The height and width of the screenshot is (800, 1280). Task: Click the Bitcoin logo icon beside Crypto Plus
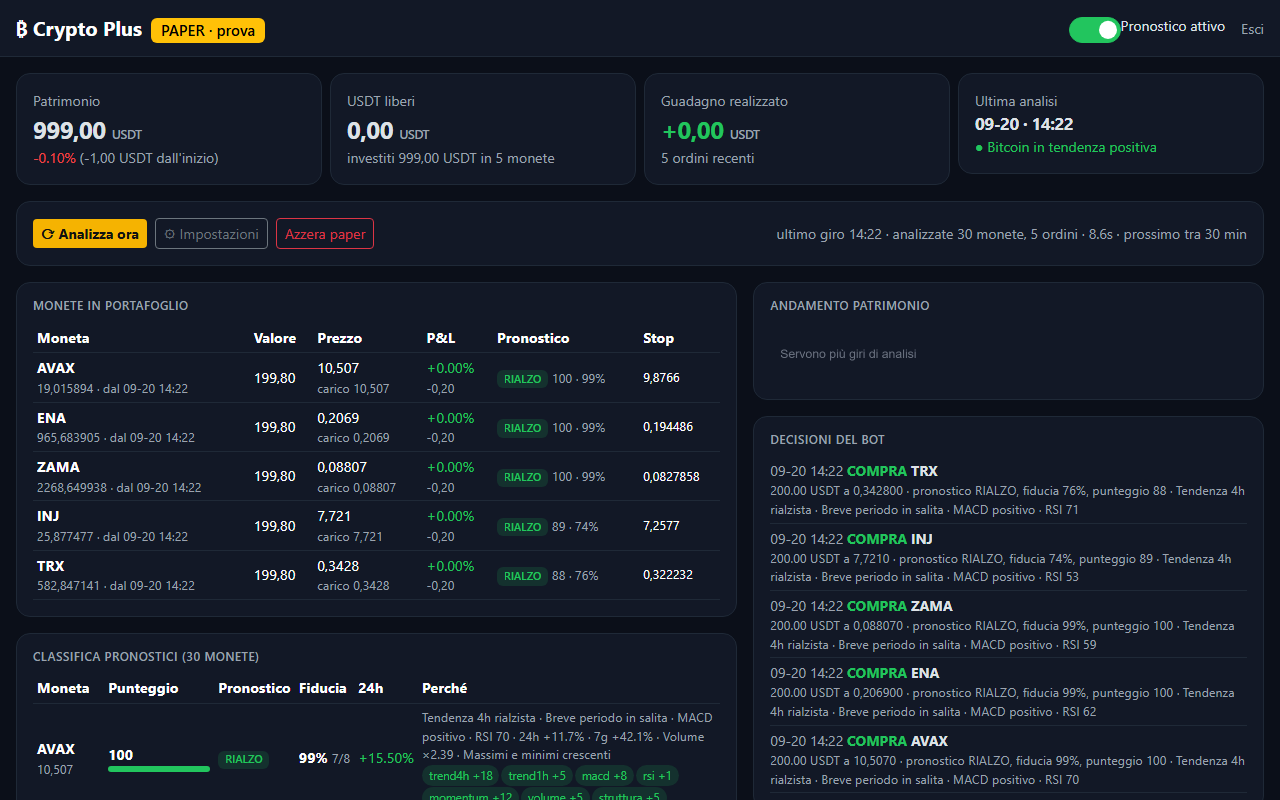22,30
